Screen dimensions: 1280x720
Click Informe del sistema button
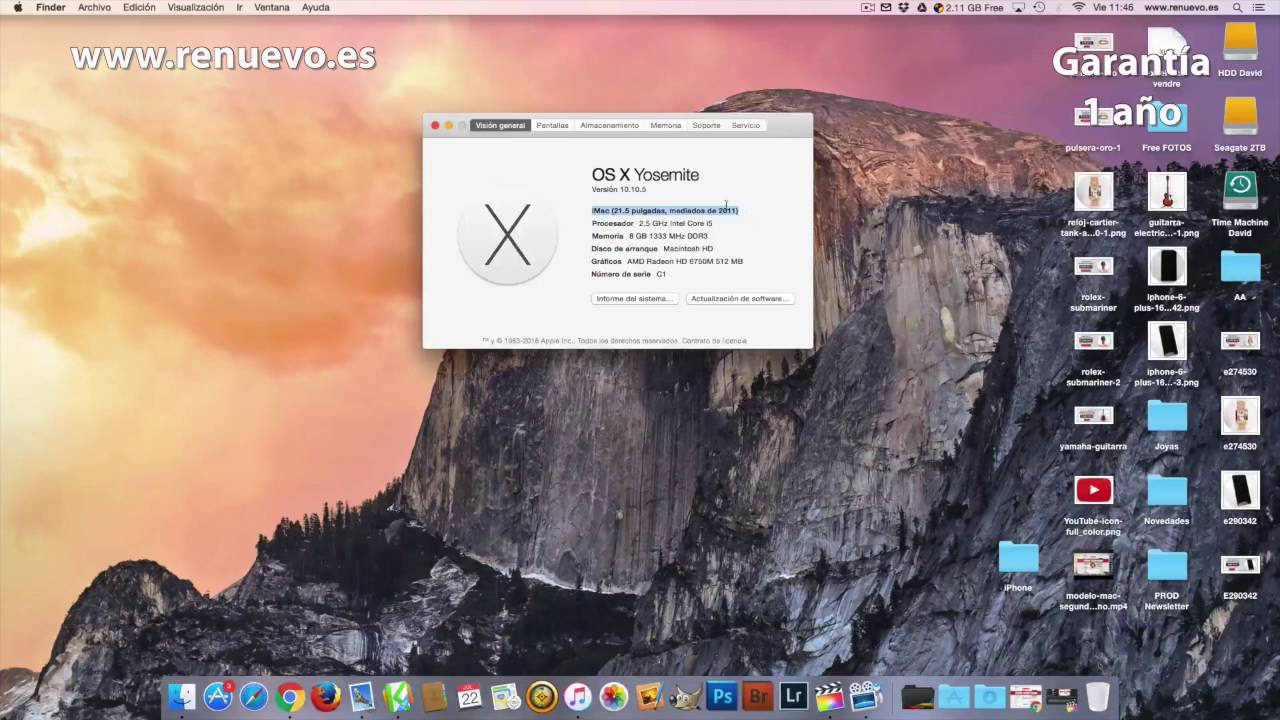pos(635,298)
